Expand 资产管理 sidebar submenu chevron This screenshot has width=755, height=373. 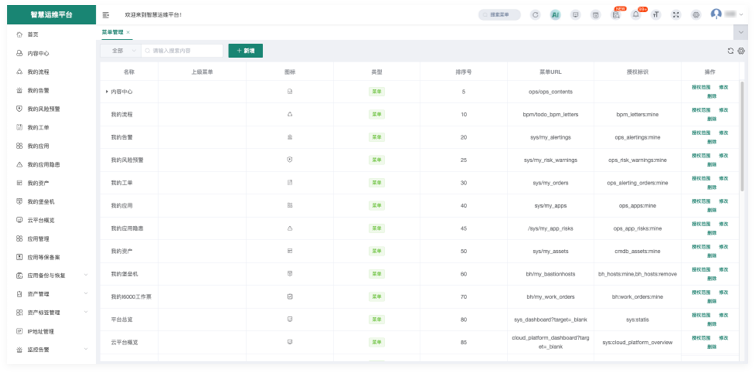click(86, 294)
